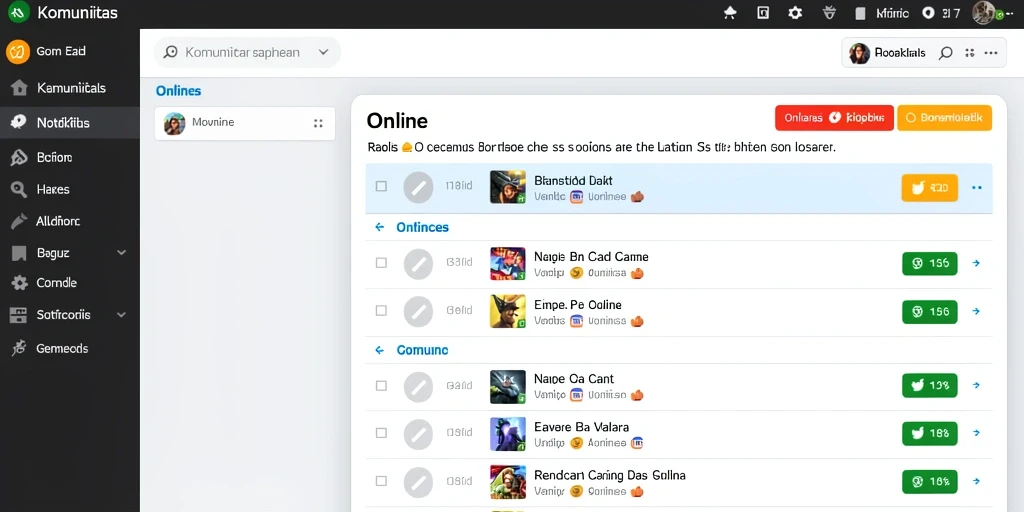
Task: Click the orange Gom Ead sidebar icon
Action: 18,51
